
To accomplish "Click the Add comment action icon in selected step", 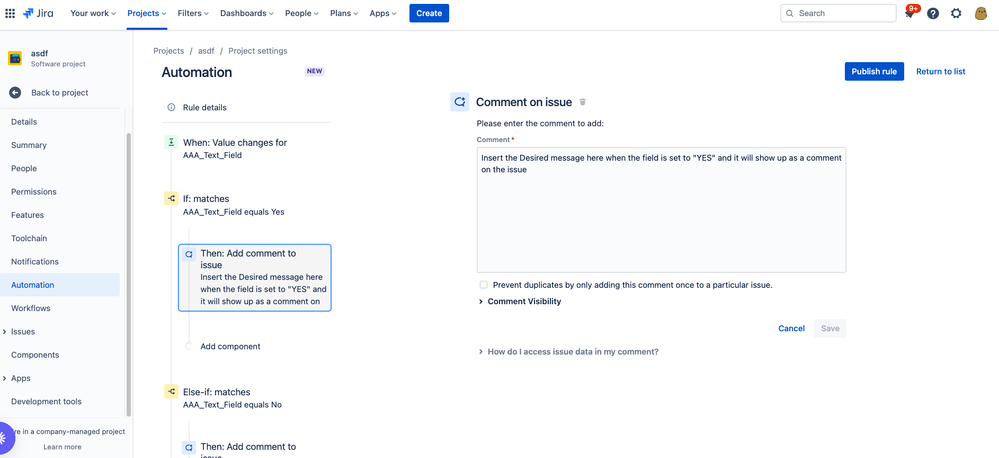I will click(x=189, y=254).
